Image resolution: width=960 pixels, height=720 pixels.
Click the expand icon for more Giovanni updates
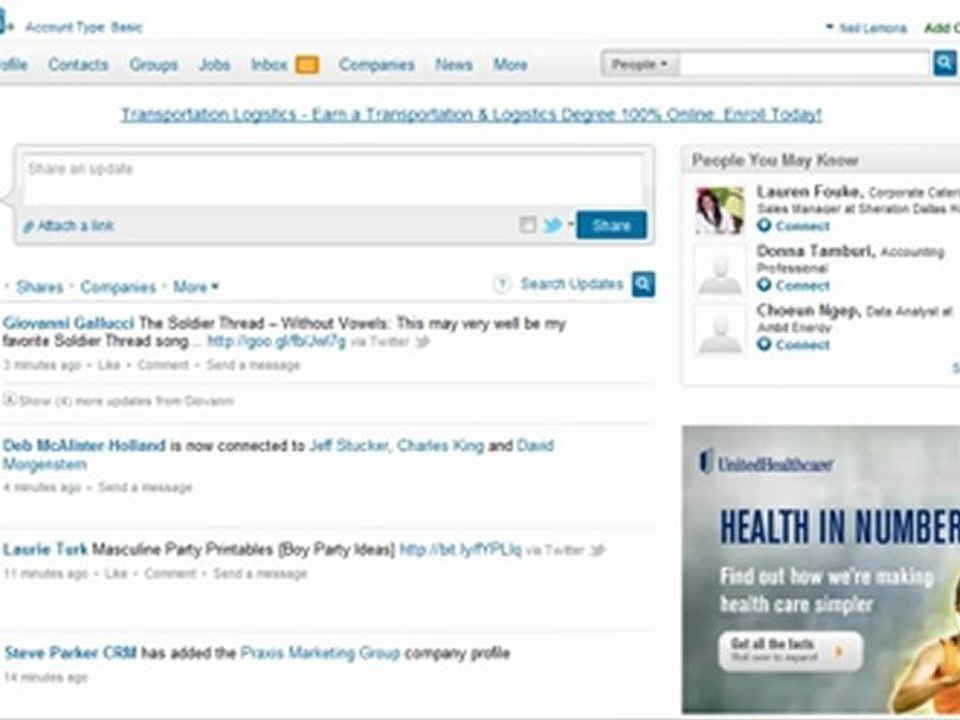(x=9, y=400)
